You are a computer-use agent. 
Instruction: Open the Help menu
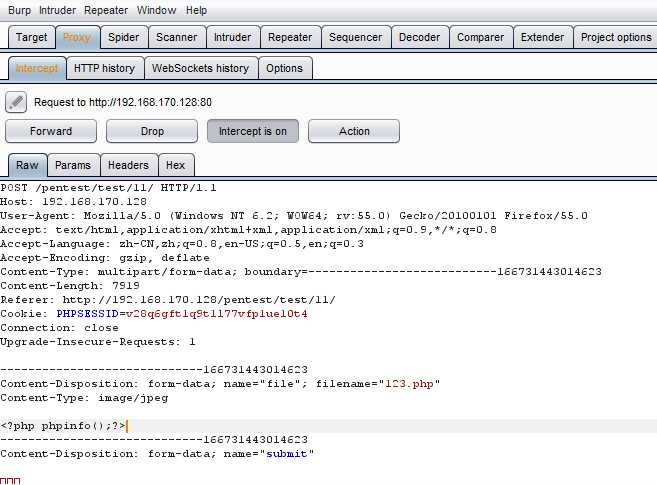197,10
